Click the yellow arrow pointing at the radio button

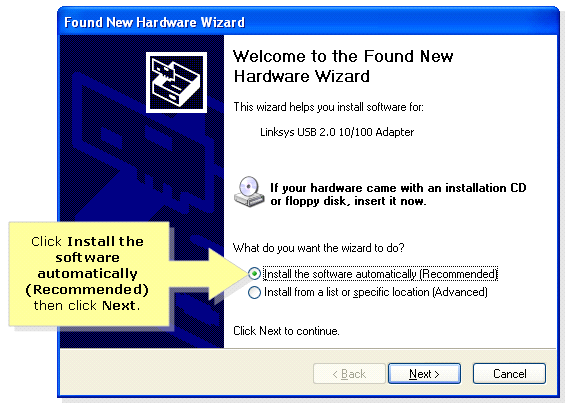[x=210, y=274]
